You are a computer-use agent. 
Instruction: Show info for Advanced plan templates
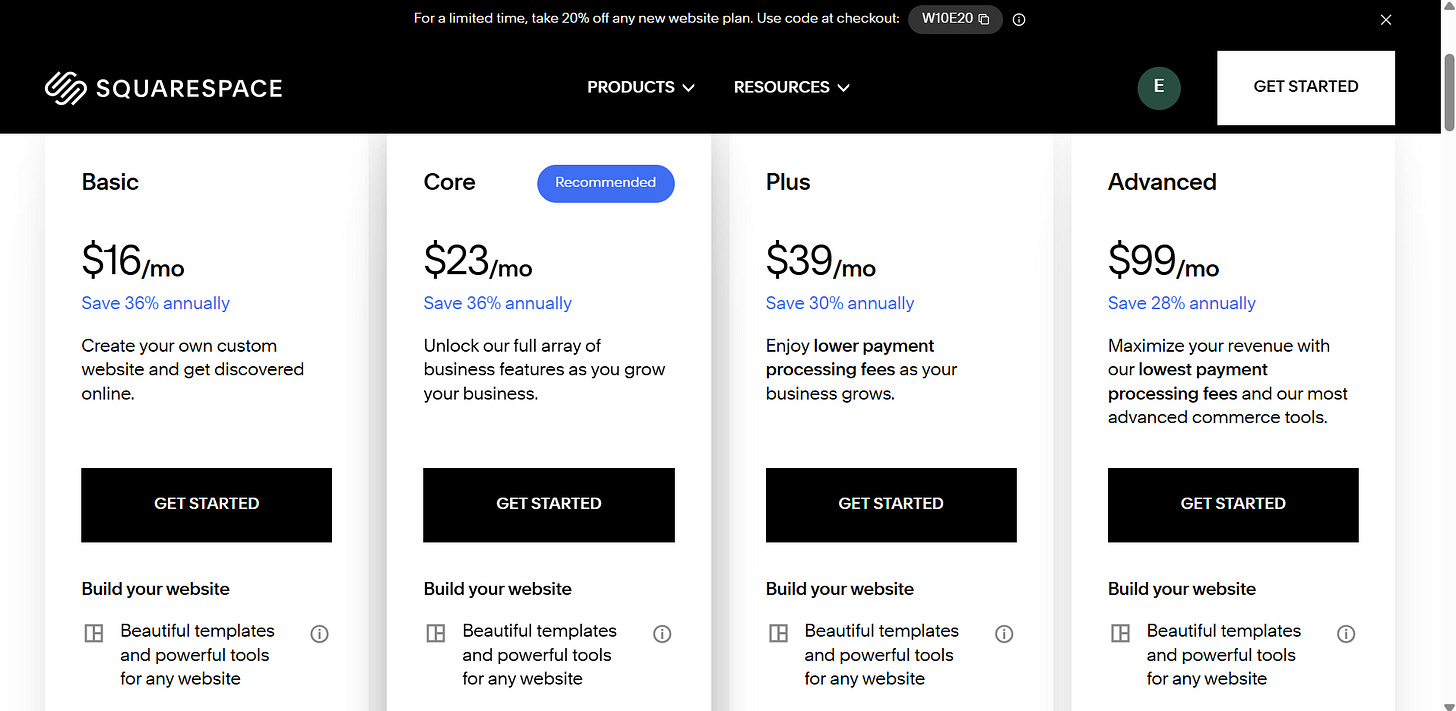[x=1346, y=633]
